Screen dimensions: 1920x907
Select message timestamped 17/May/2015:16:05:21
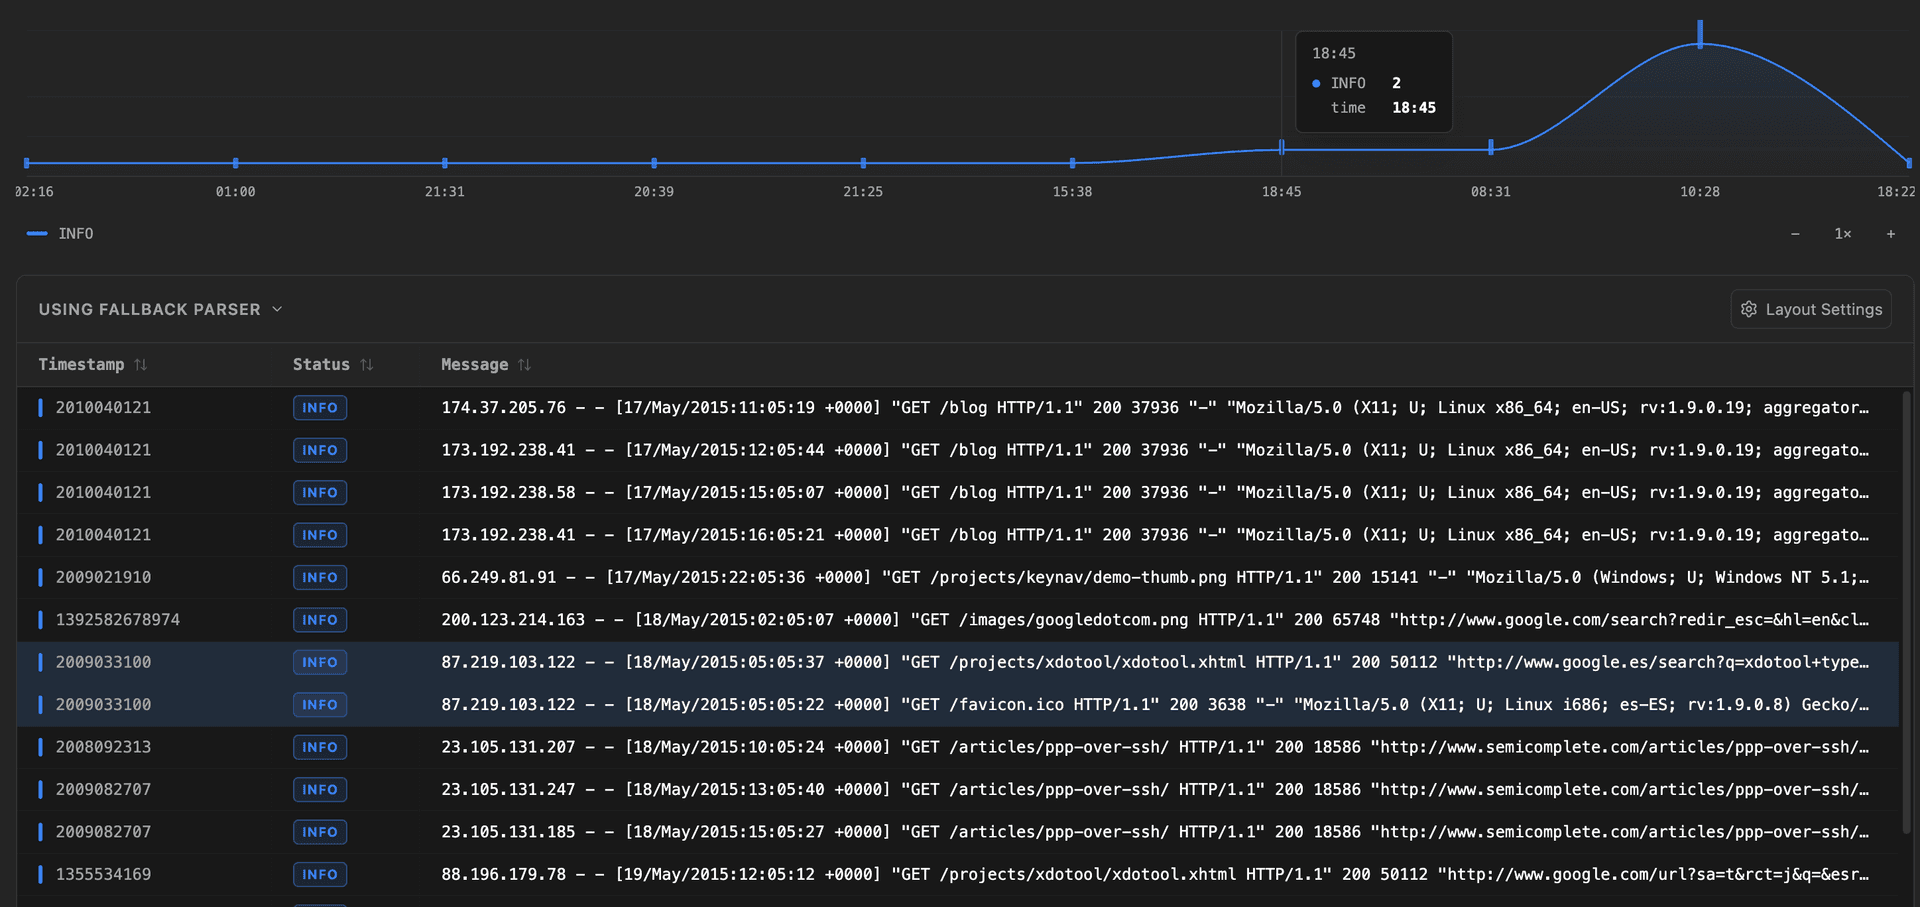[1155, 534]
